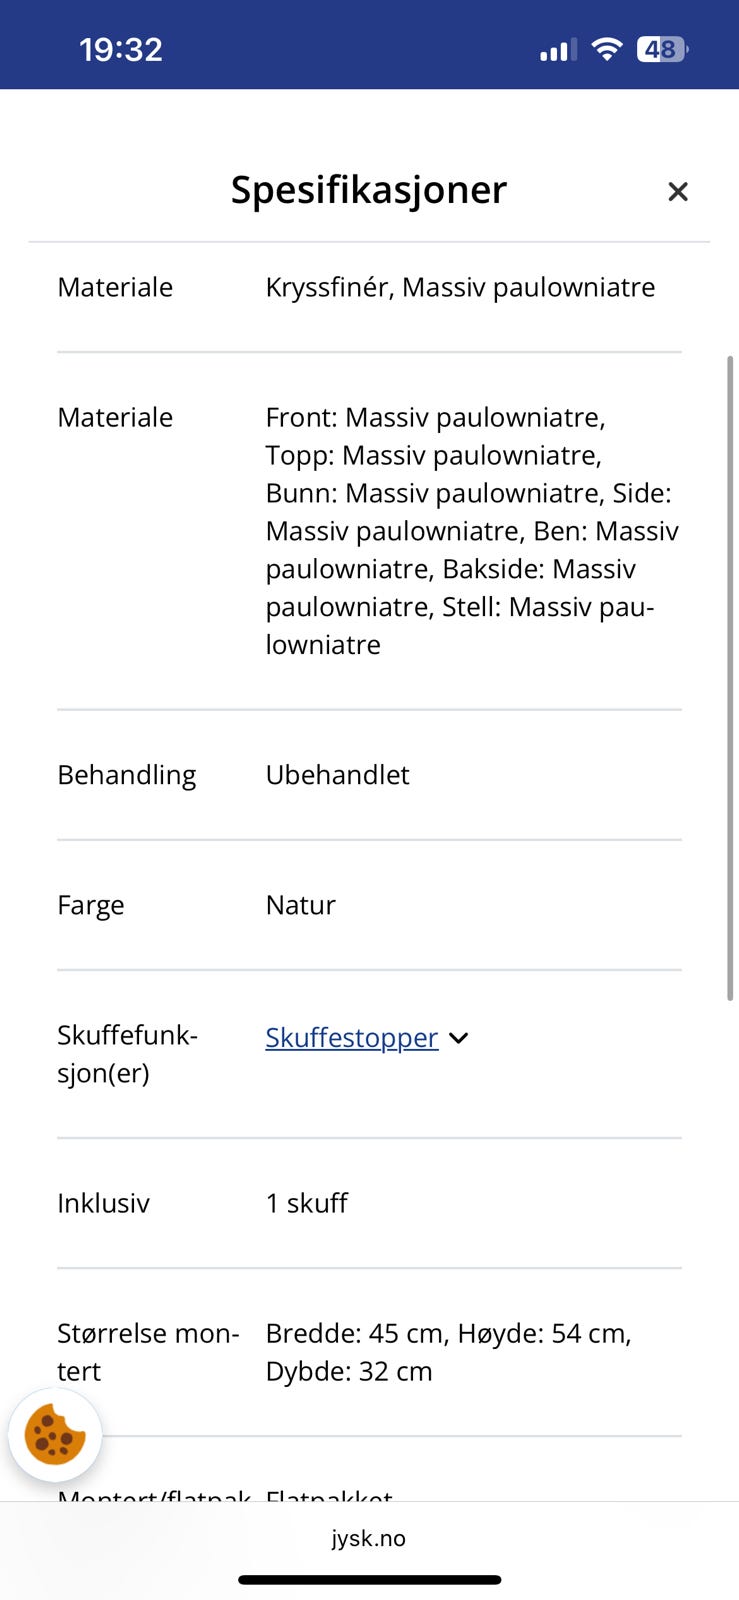Viewport: 739px width, 1600px height.
Task: Select the Spesifikasjoner heading
Action: (369, 190)
